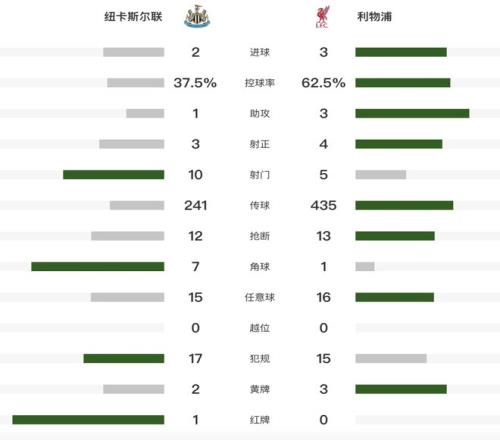Image resolution: width=500 pixels, height=440 pixels.
Task: Click Liverpool's 62.5% possession value
Action: [x=323, y=83]
